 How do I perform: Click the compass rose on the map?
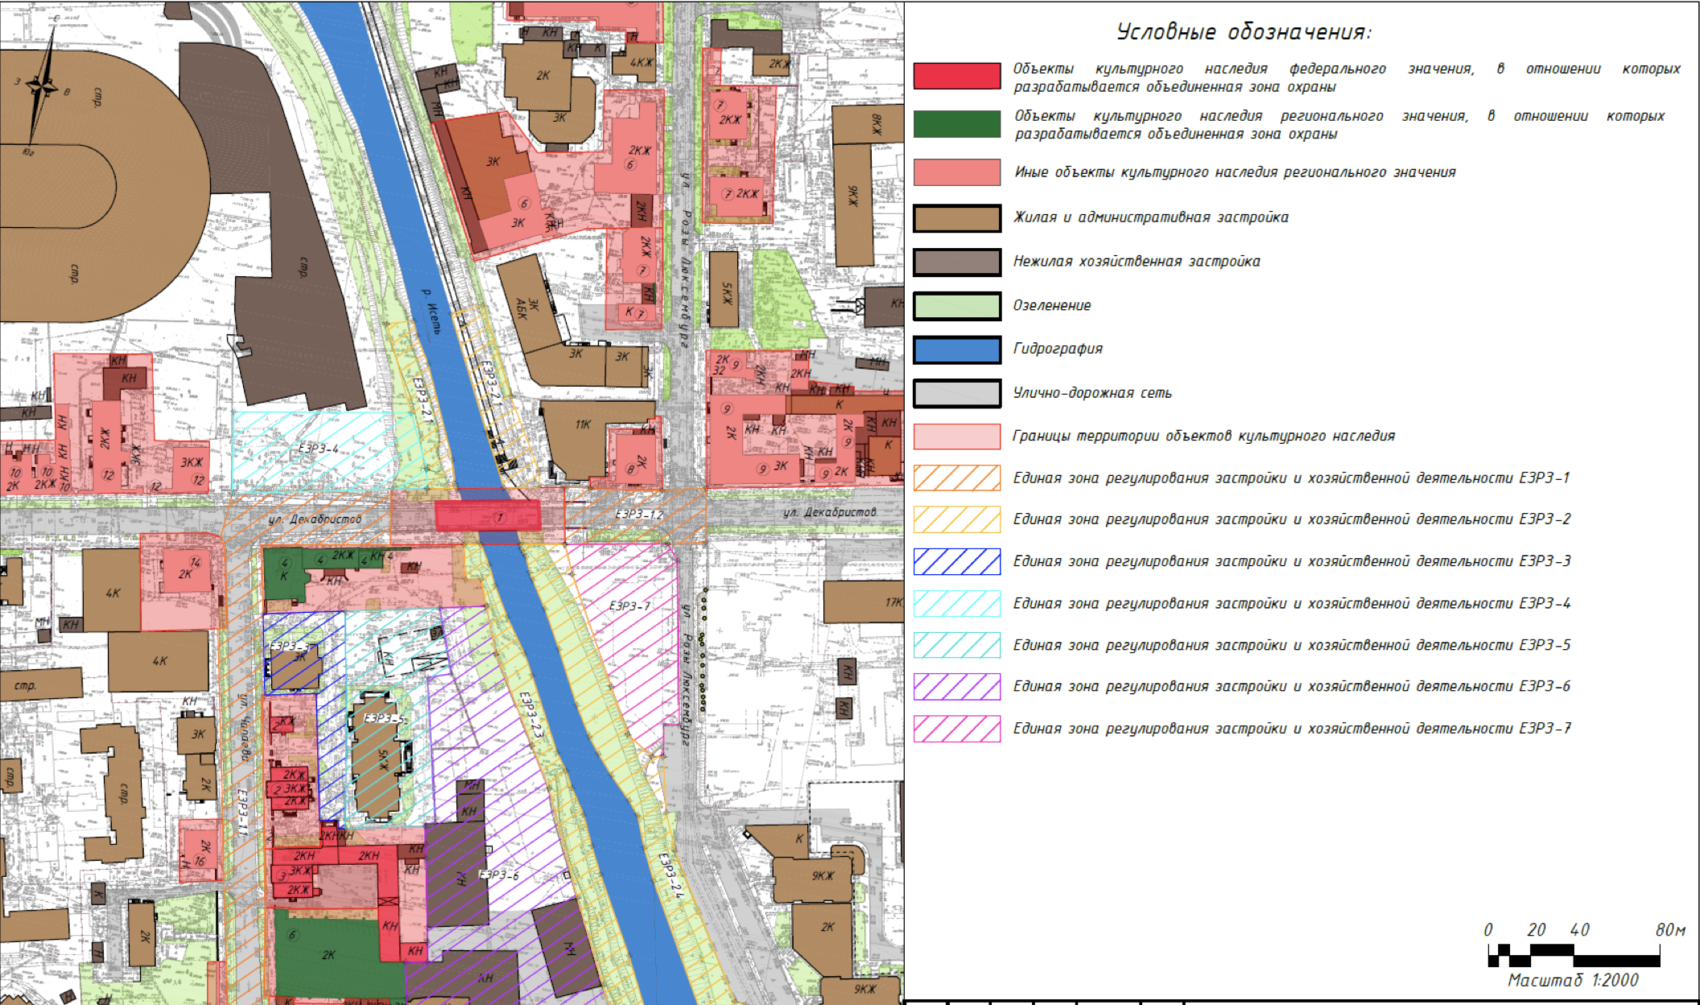point(40,88)
